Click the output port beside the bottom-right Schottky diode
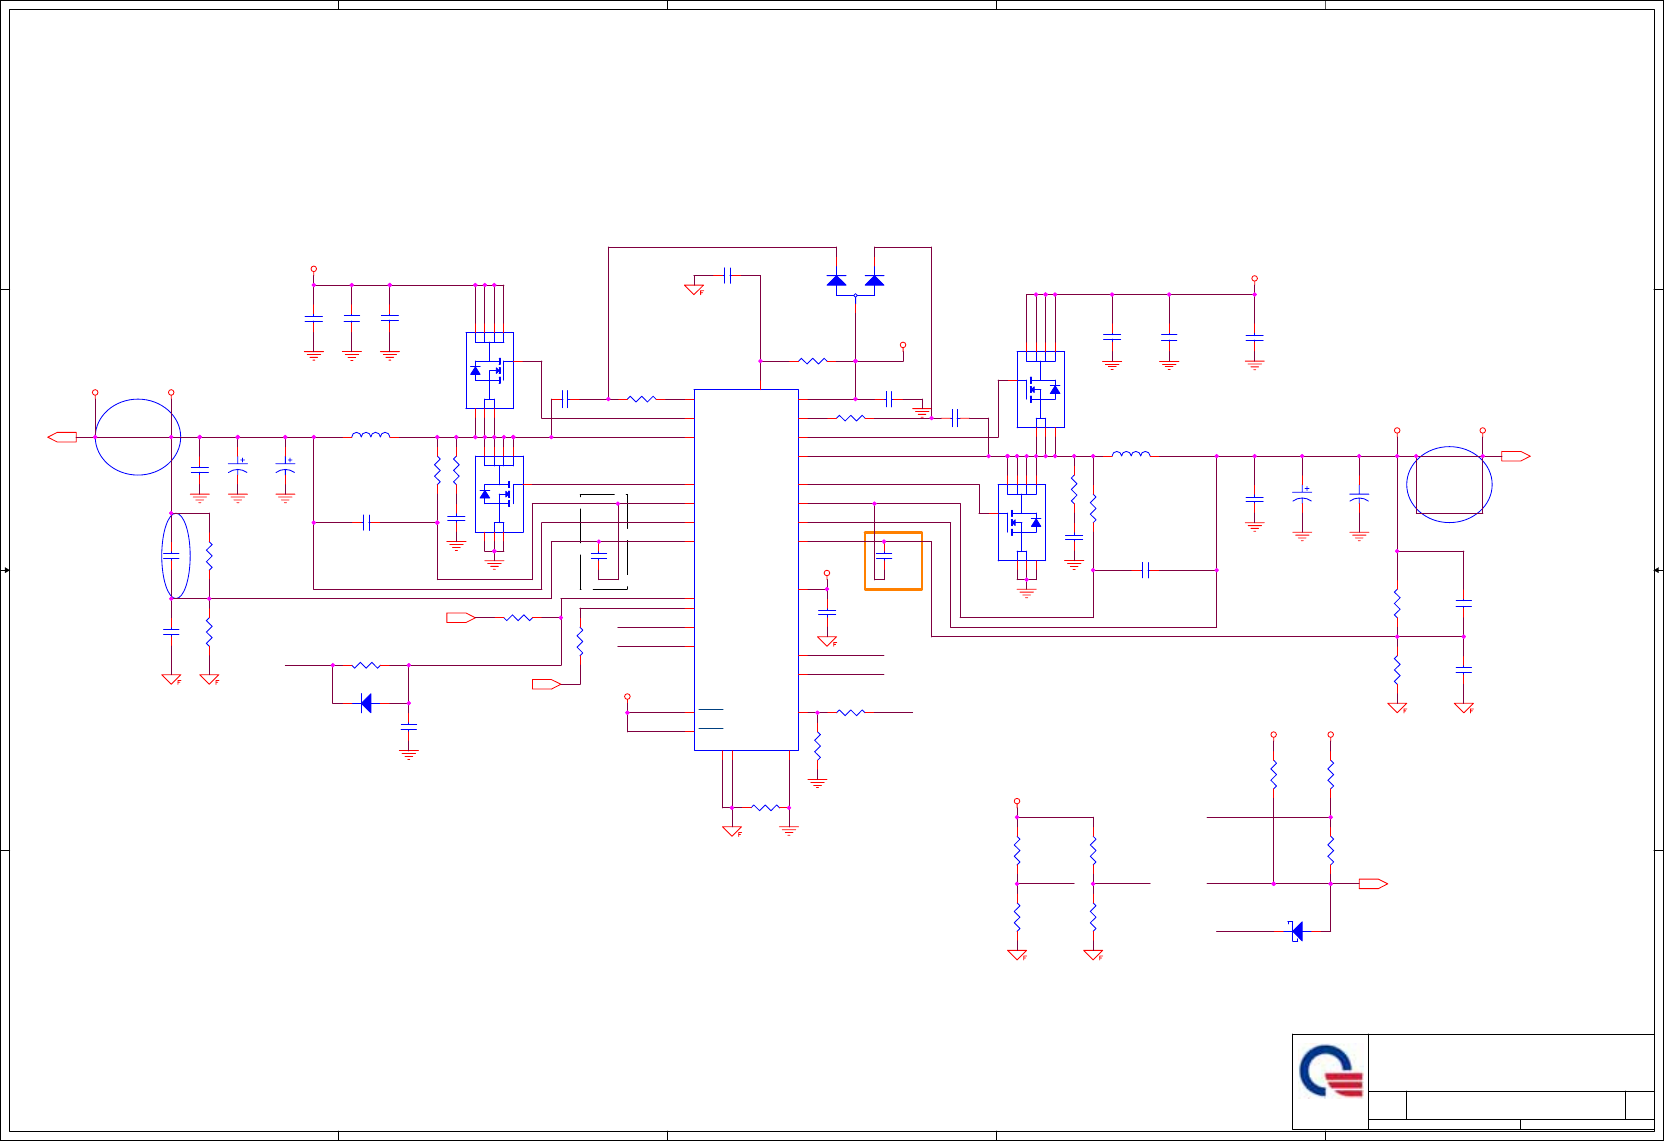This screenshot has height=1141, width=1664. coord(1373,884)
